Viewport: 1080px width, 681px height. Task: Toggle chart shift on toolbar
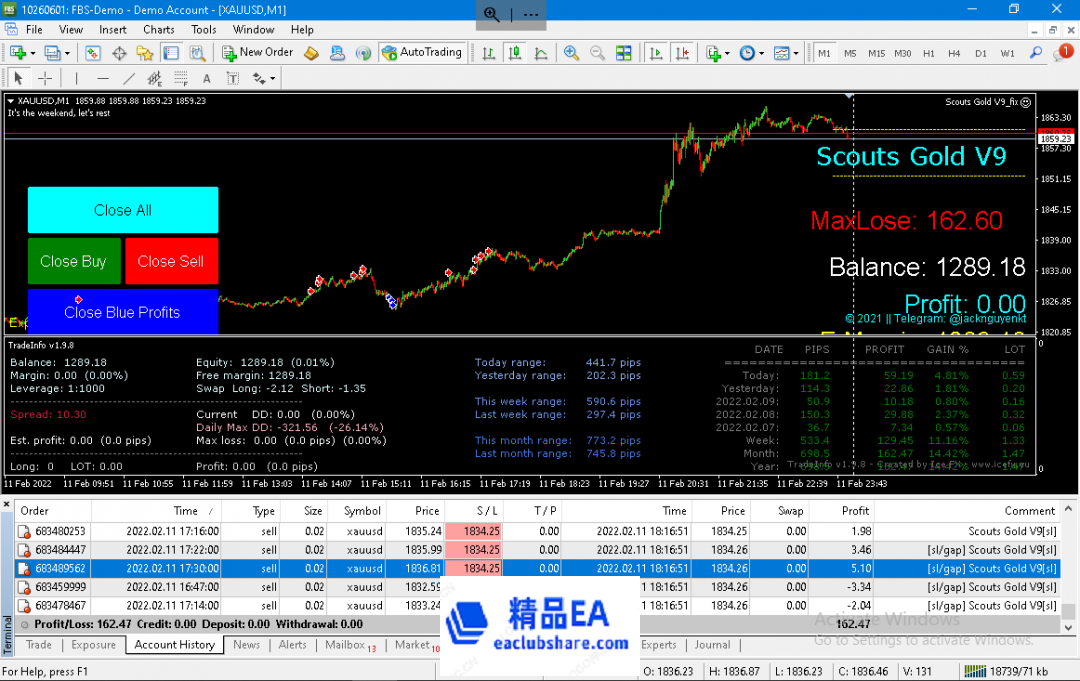click(682, 53)
